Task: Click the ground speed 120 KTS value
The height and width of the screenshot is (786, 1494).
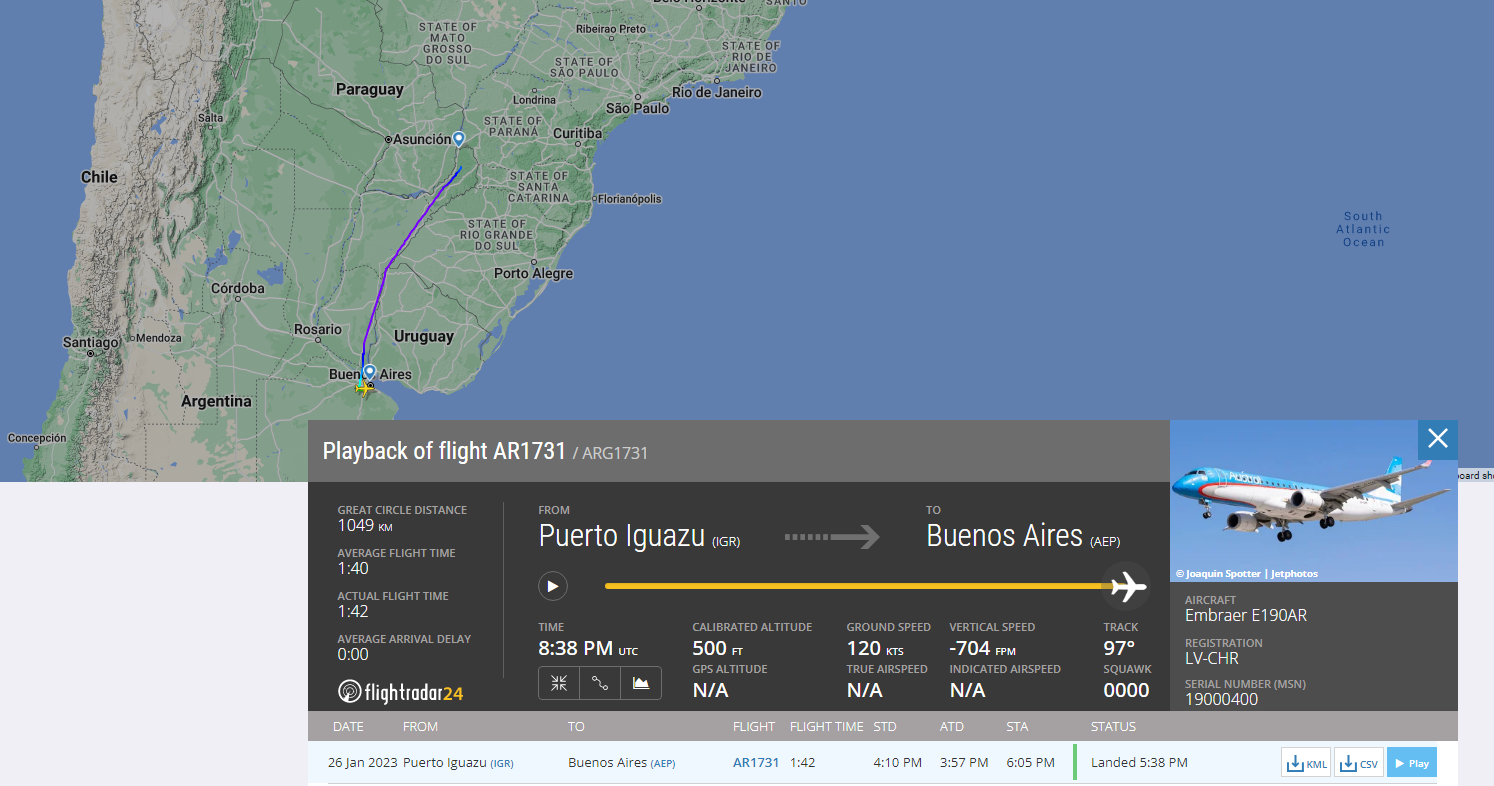Action: pyautogui.click(x=875, y=648)
